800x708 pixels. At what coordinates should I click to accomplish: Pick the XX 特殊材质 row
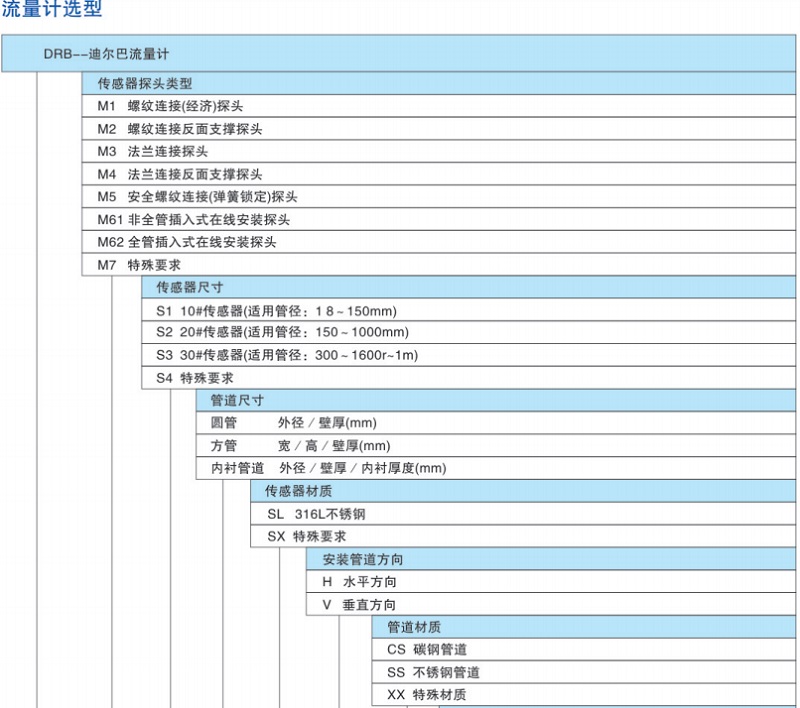[x=426, y=695]
